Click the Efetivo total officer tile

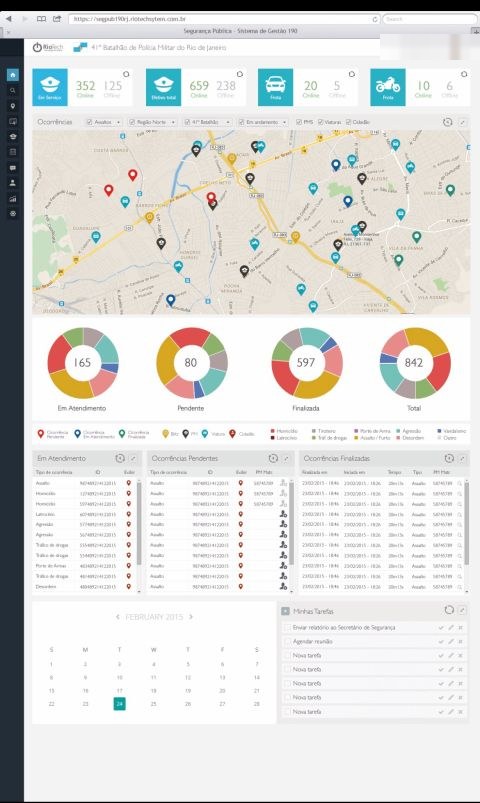click(x=163, y=87)
